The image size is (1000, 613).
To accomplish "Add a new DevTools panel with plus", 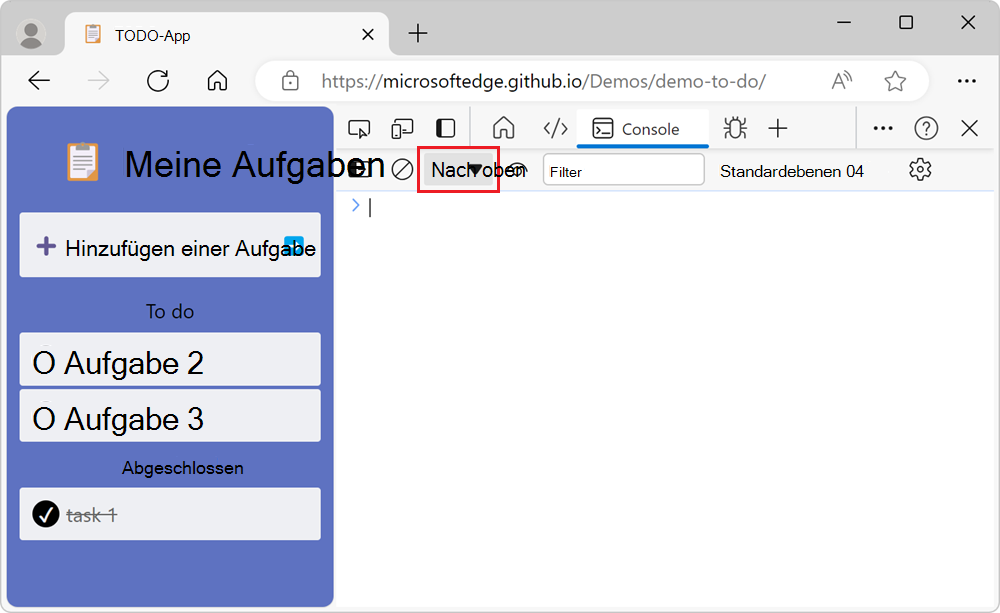I will point(779,128).
